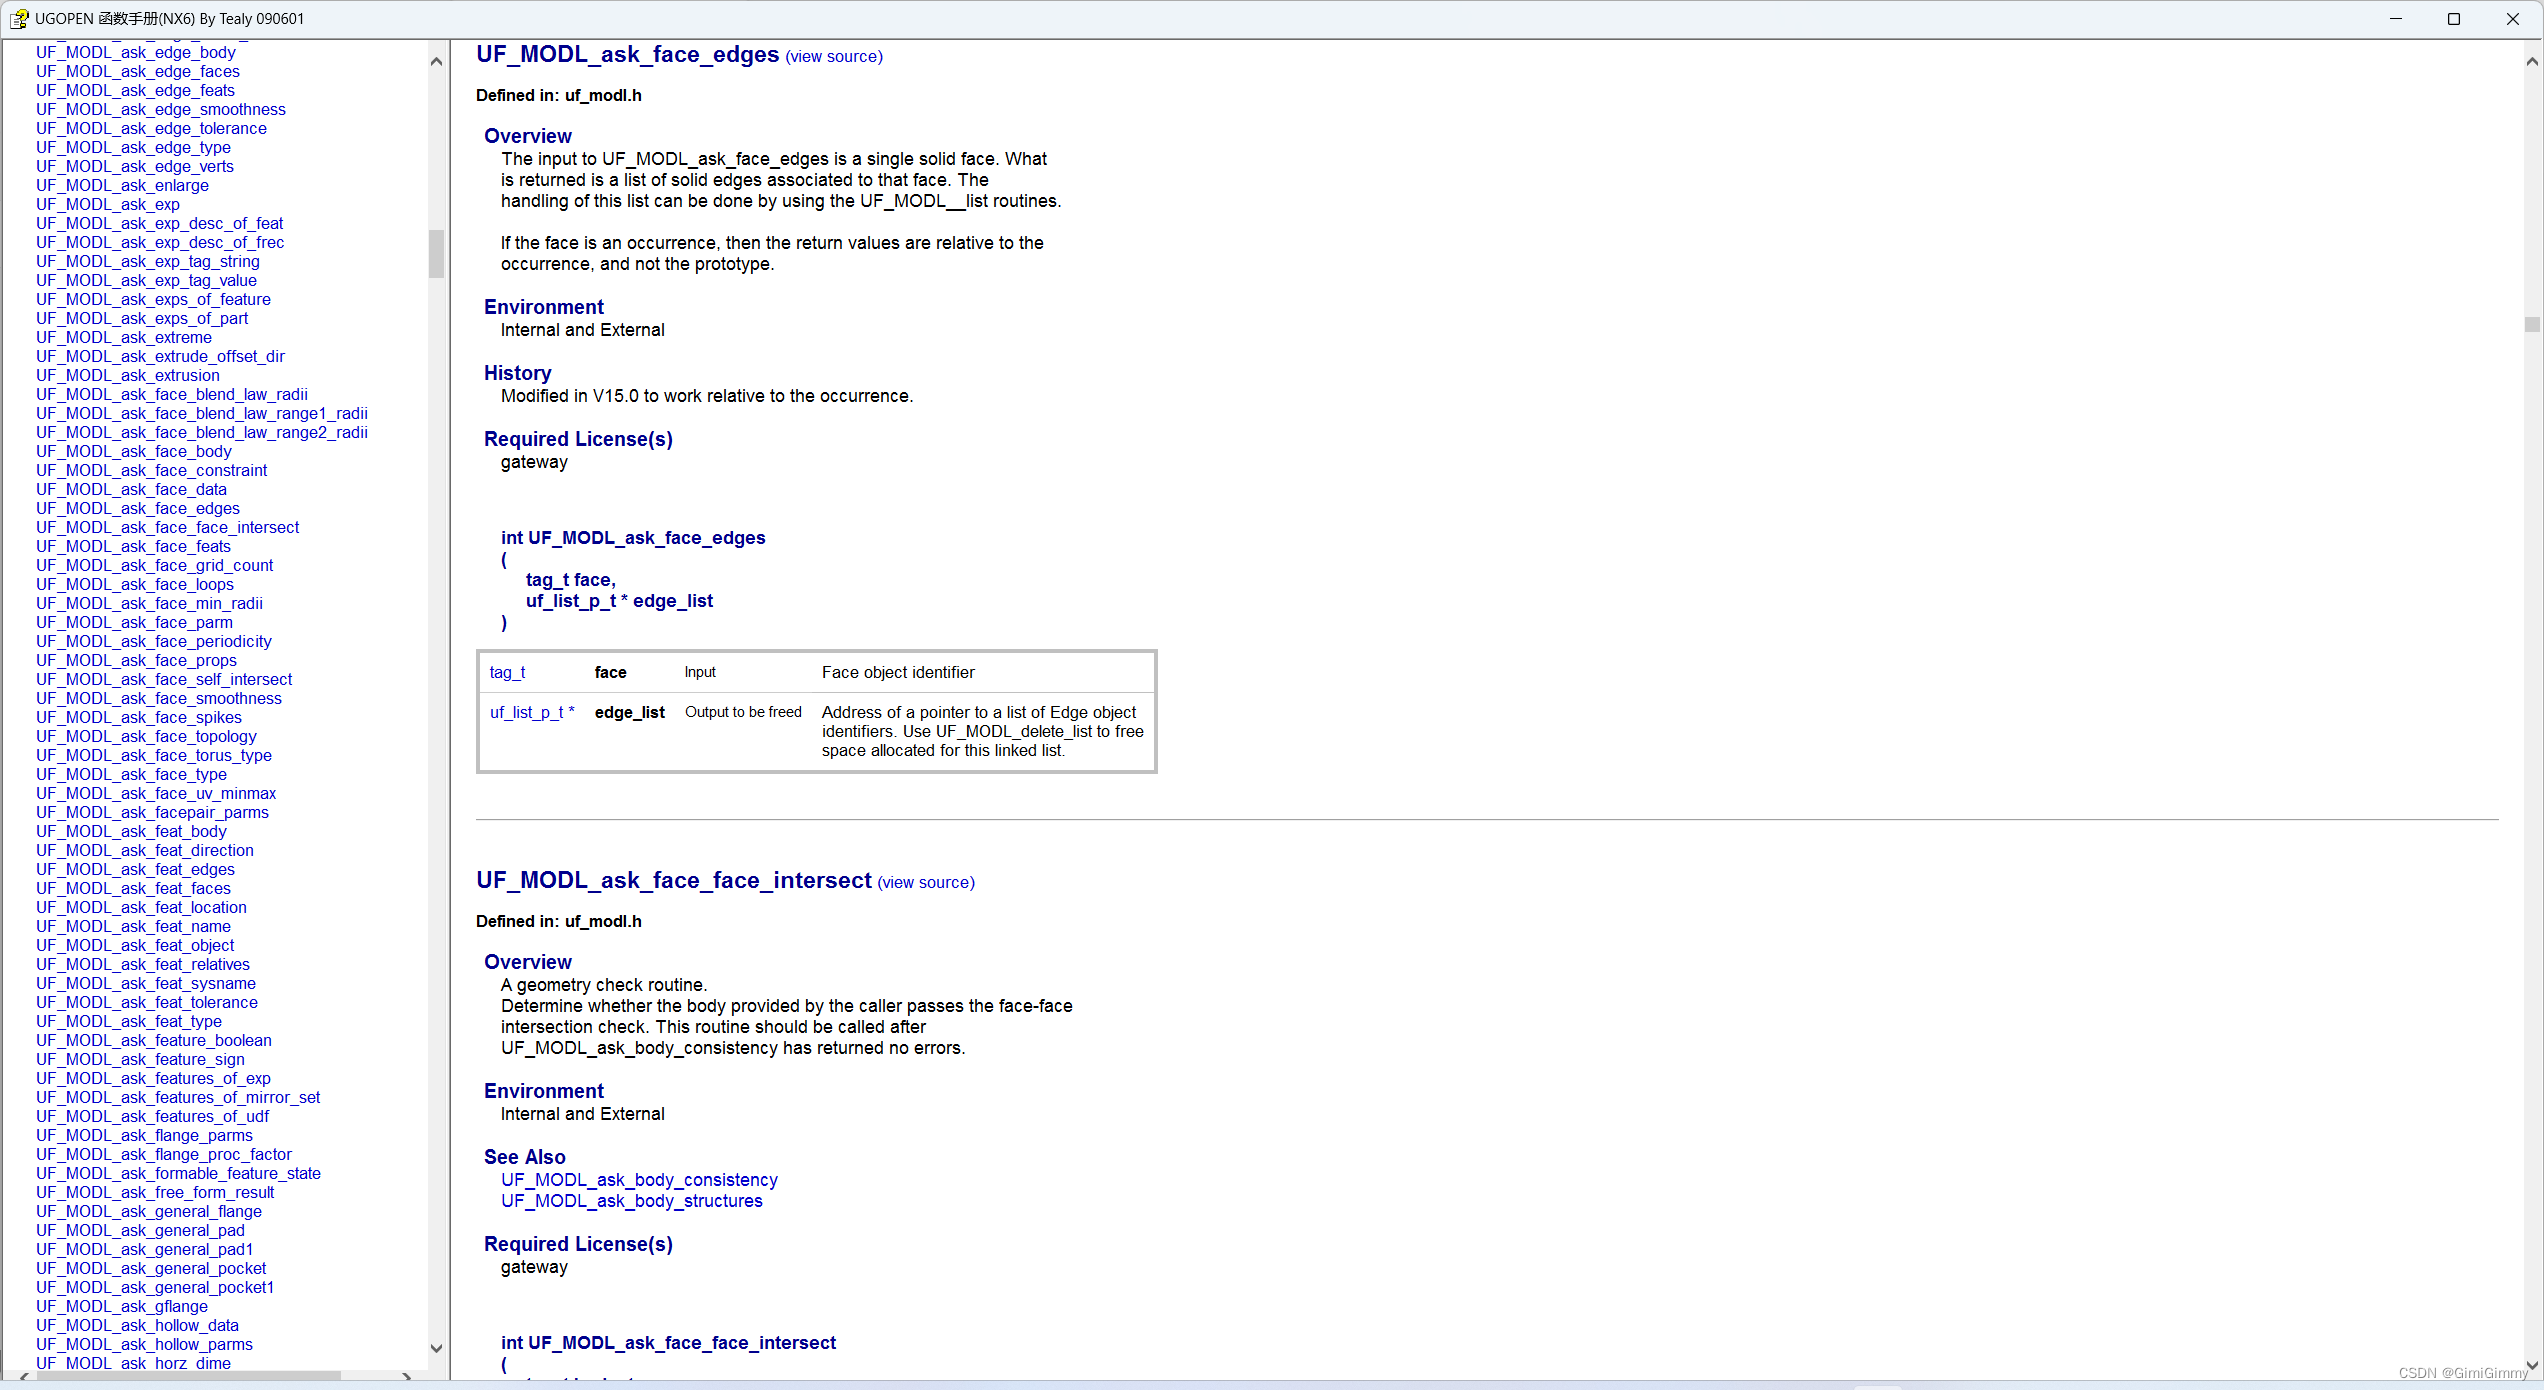Open the tag_t type link in parameter table
Image resolution: width=2544 pixels, height=1390 pixels.
(x=507, y=673)
